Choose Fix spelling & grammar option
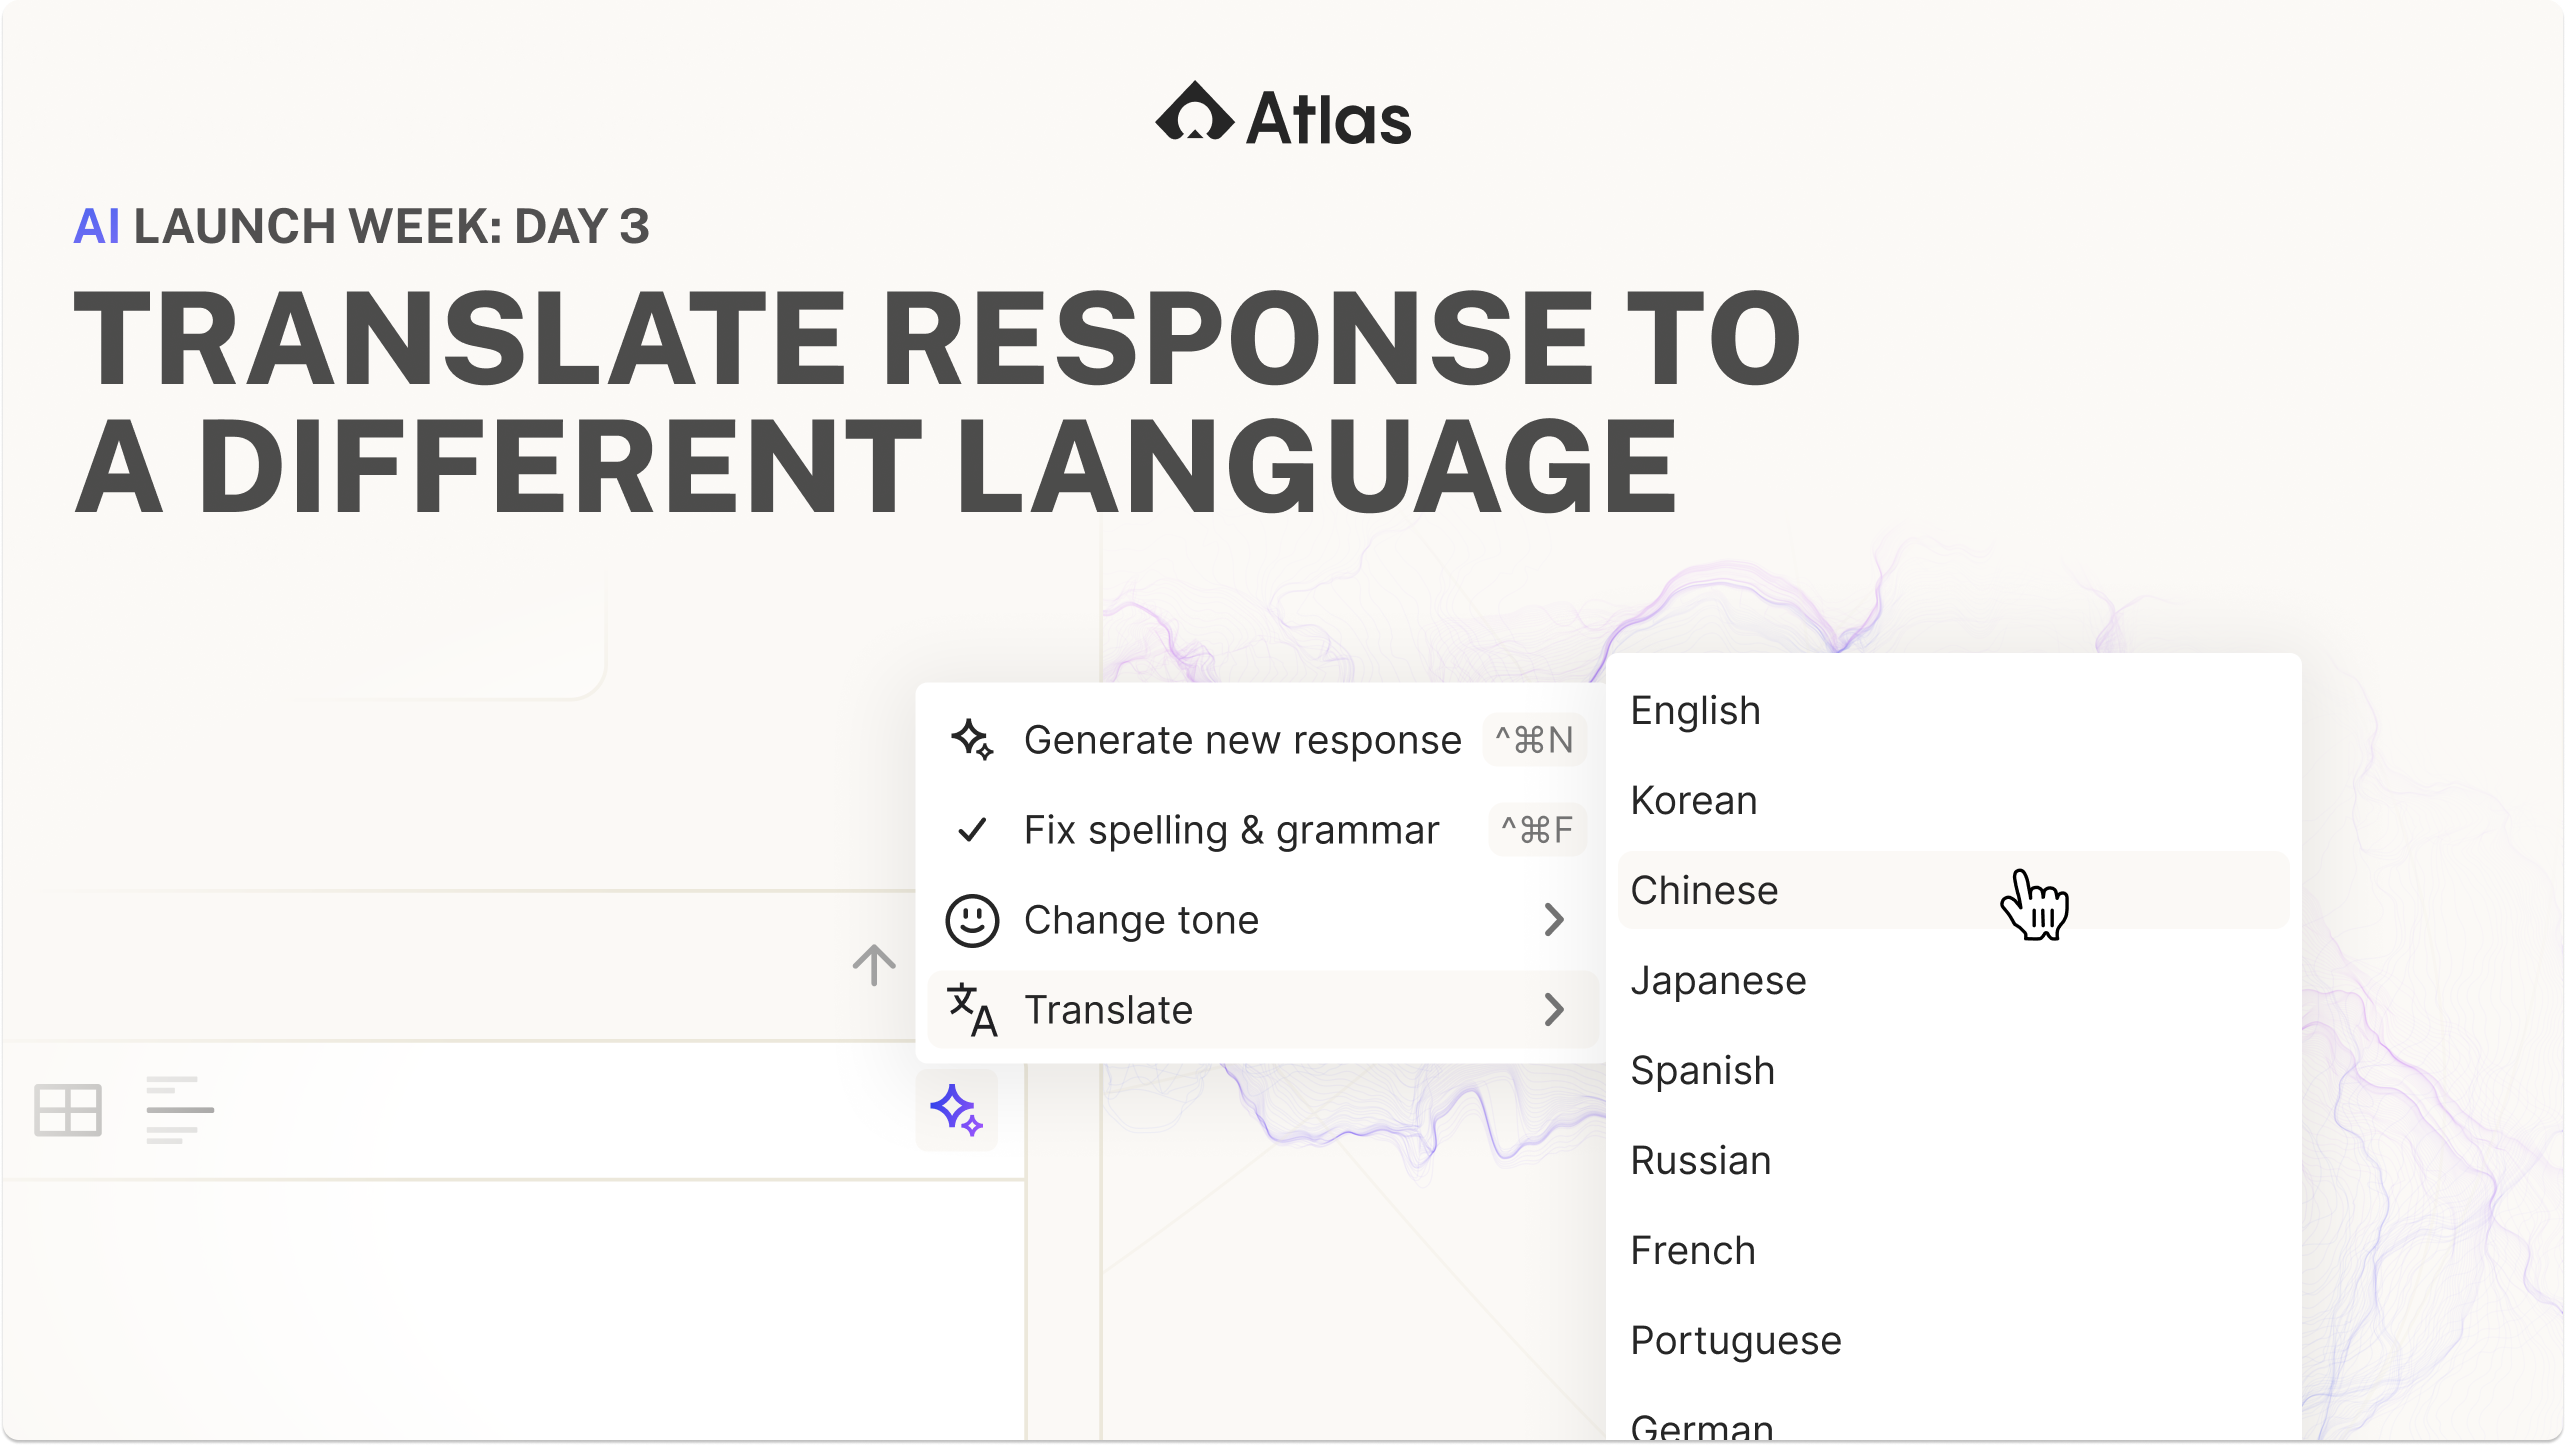 1231,830
